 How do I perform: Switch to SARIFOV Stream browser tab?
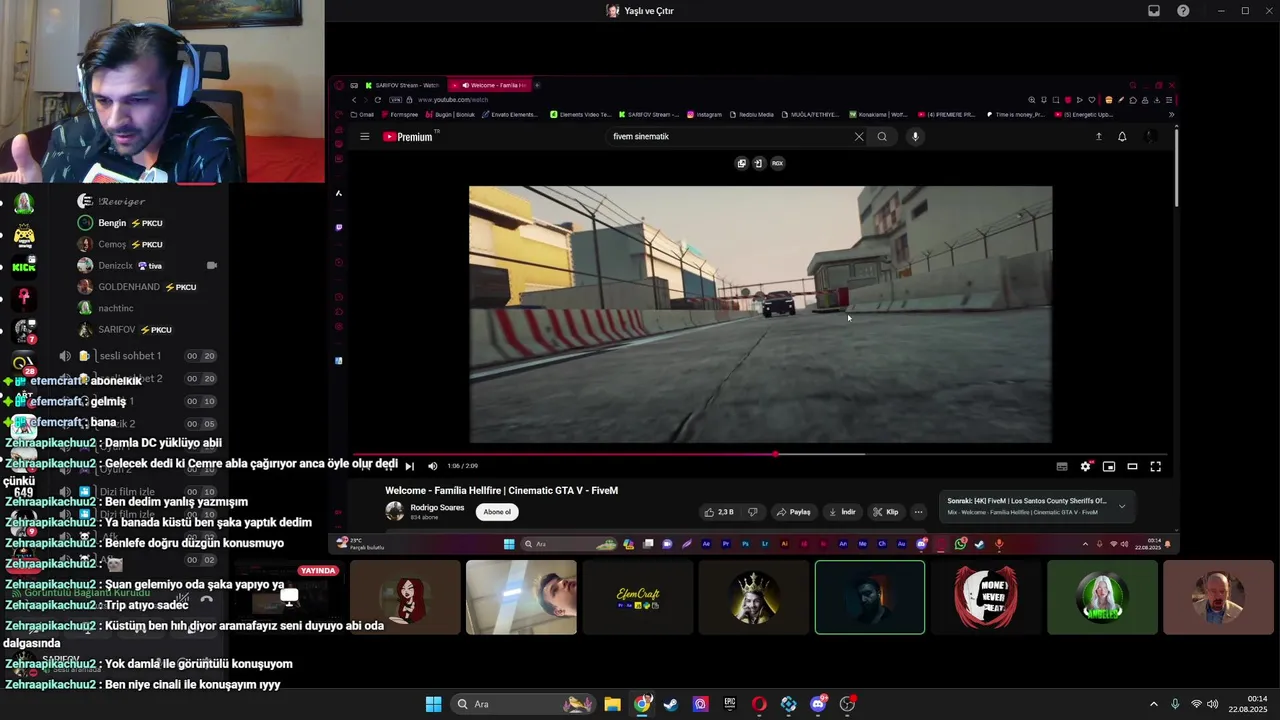click(x=403, y=85)
